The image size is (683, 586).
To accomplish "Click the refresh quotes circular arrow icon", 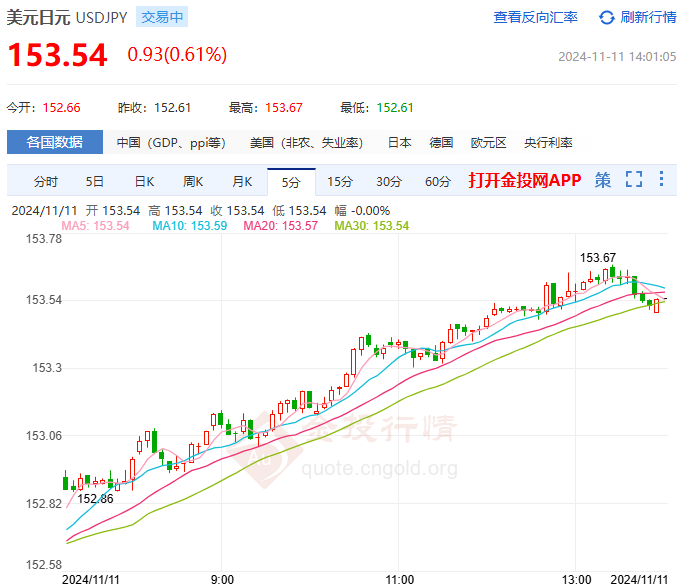I will click(x=606, y=17).
